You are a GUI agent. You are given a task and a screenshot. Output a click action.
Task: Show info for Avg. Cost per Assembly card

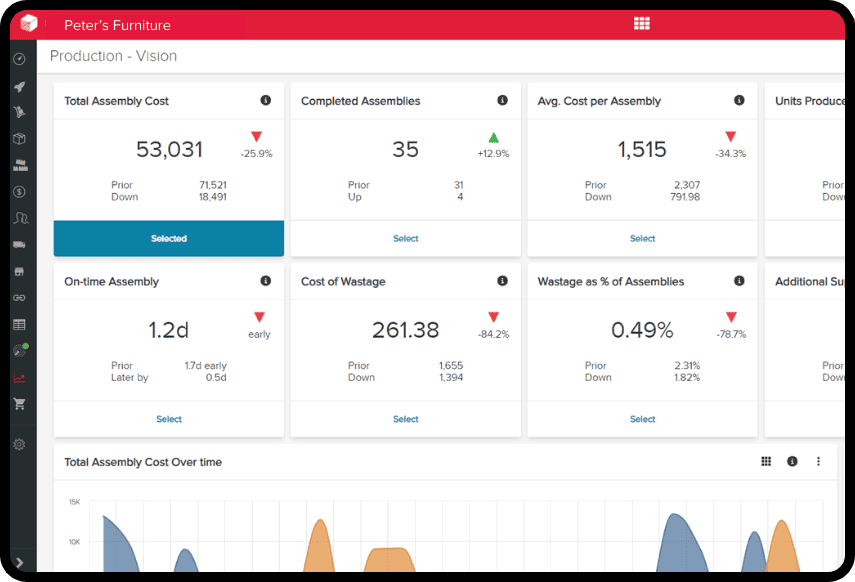(x=739, y=100)
